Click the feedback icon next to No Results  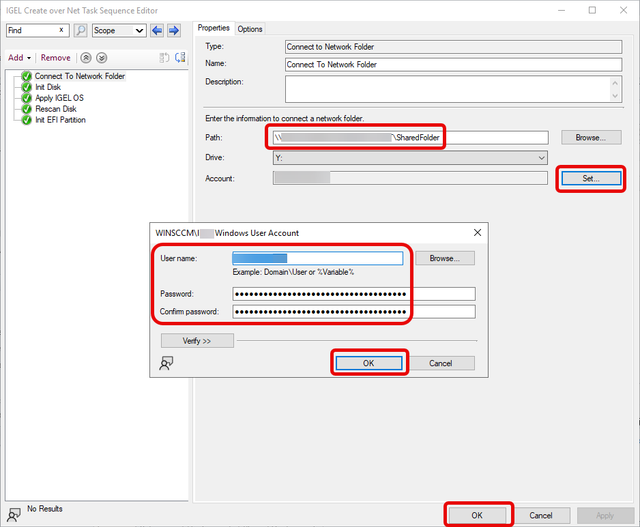click(14, 513)
